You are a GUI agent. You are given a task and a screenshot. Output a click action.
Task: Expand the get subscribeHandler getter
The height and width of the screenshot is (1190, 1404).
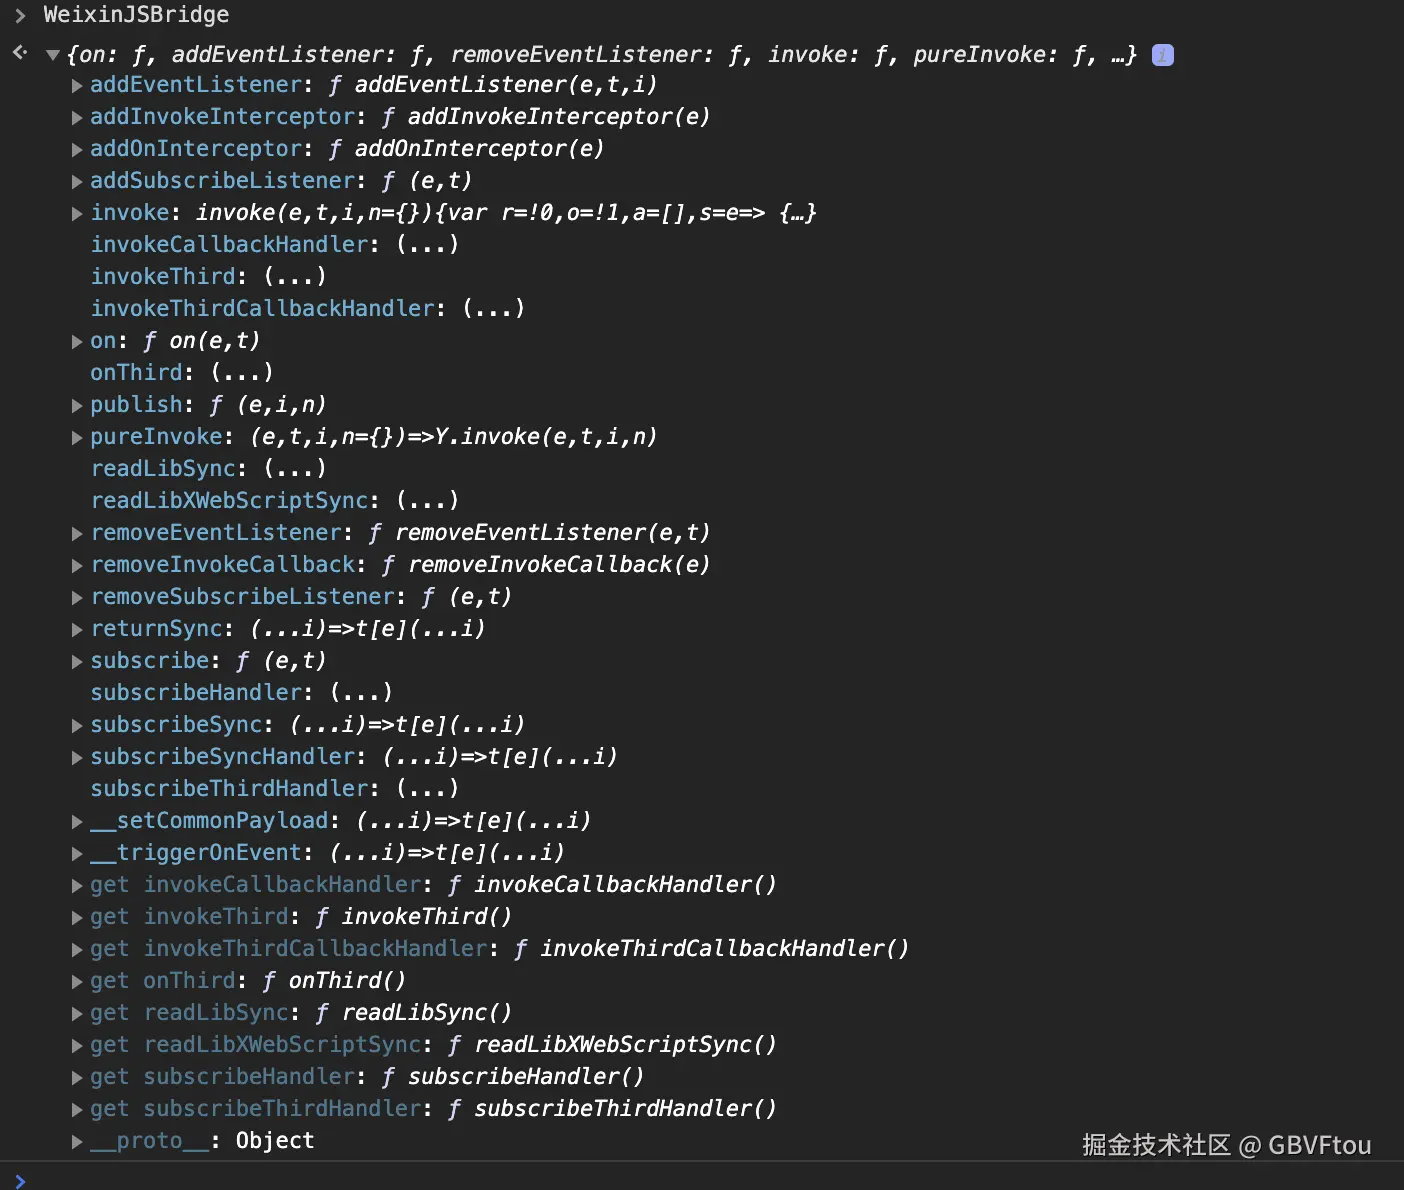[x=77, y=1078]
